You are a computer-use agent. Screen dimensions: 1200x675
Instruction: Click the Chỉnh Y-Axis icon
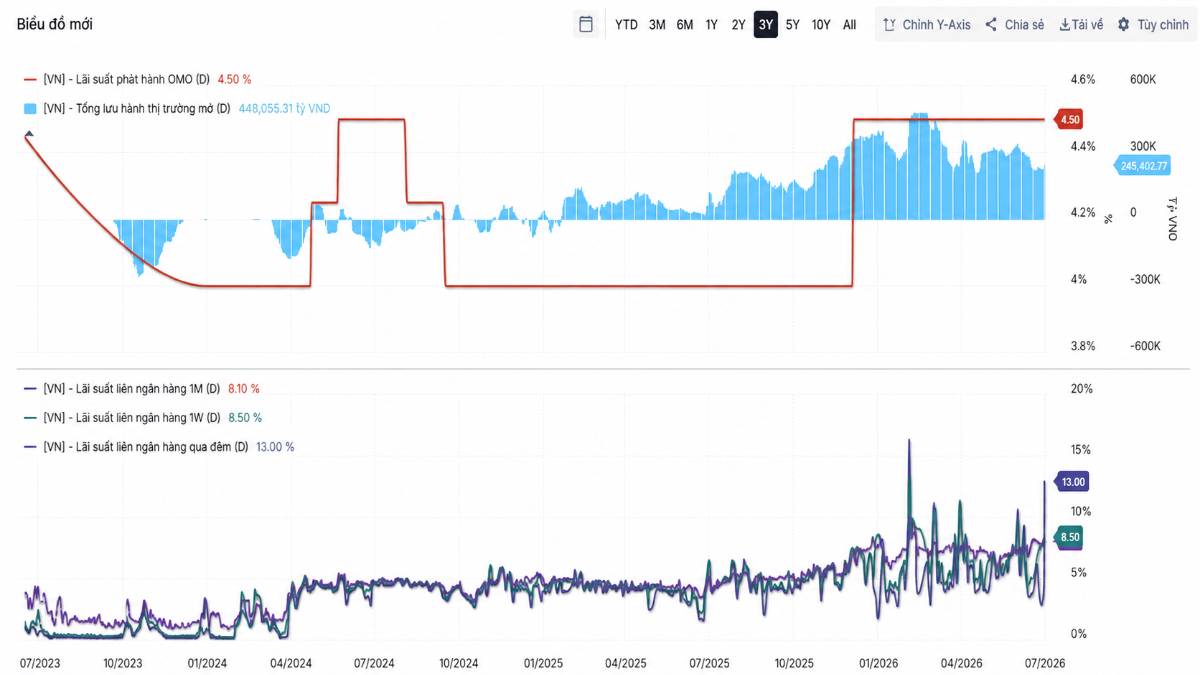889,25
